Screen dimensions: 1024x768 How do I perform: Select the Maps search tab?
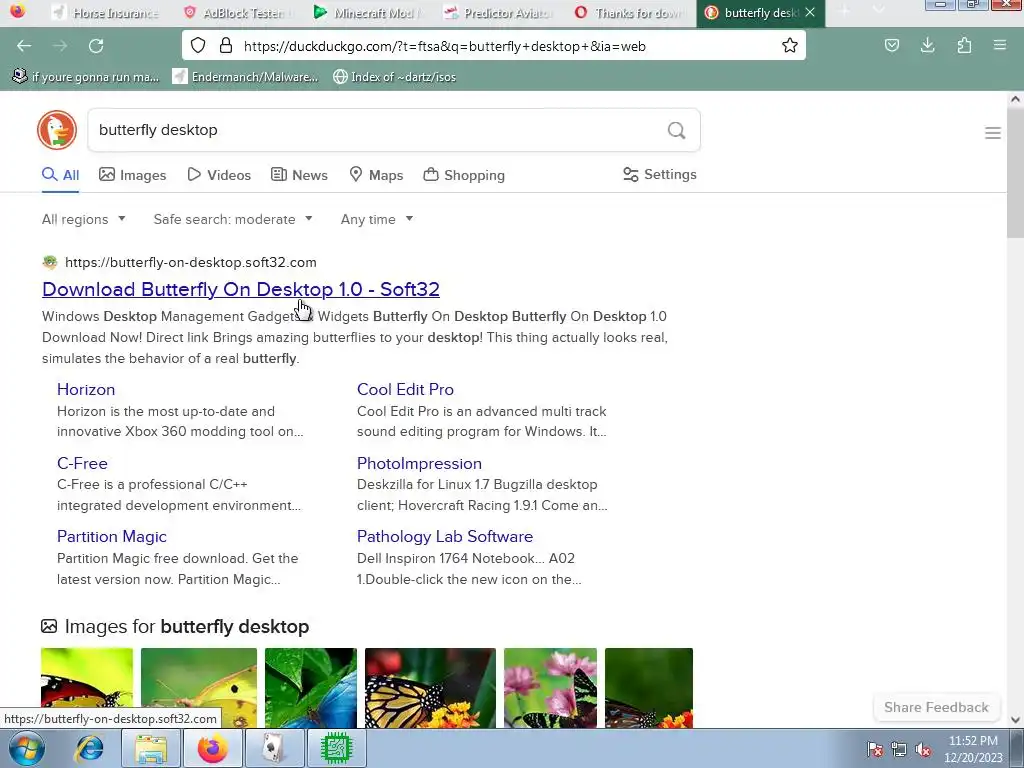click(x=376, y=175)
